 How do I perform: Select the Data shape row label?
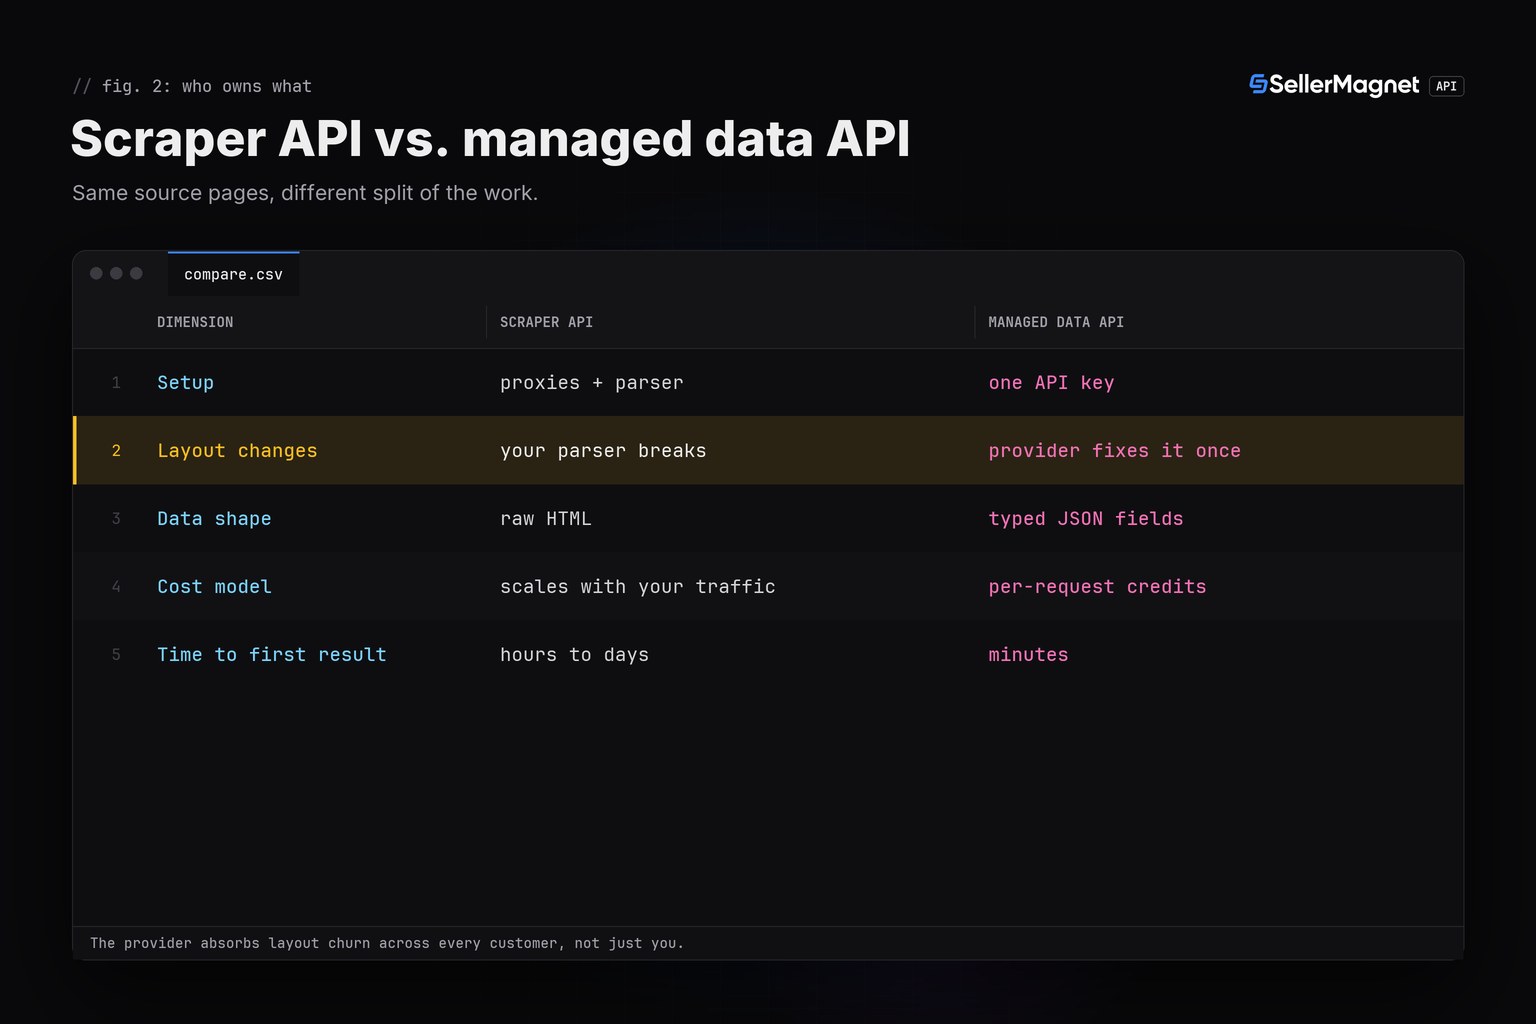[214, 518]
